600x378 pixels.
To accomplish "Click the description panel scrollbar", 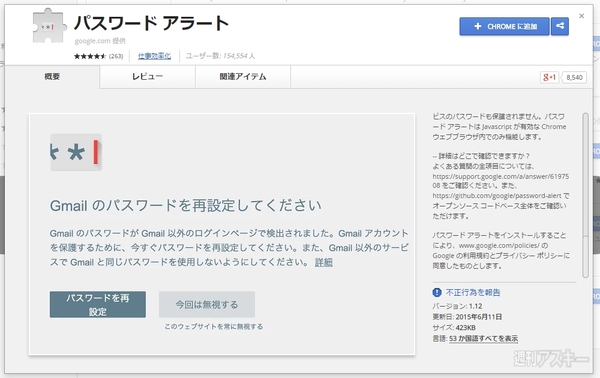I will coord(585,195).
